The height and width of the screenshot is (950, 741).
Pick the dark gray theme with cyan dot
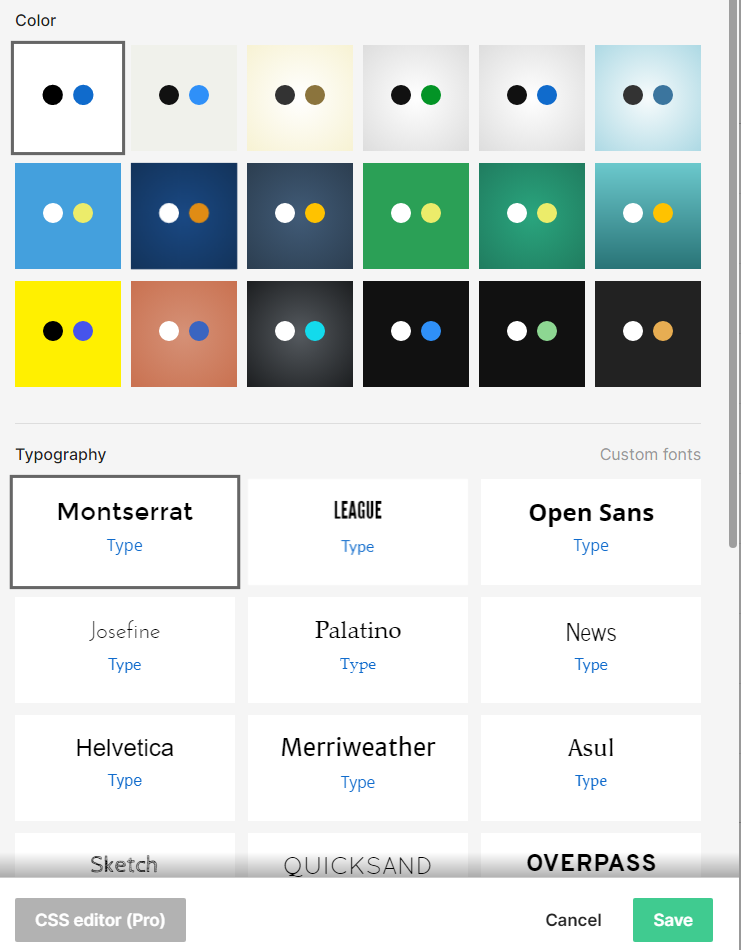click(x=300, y=334)
